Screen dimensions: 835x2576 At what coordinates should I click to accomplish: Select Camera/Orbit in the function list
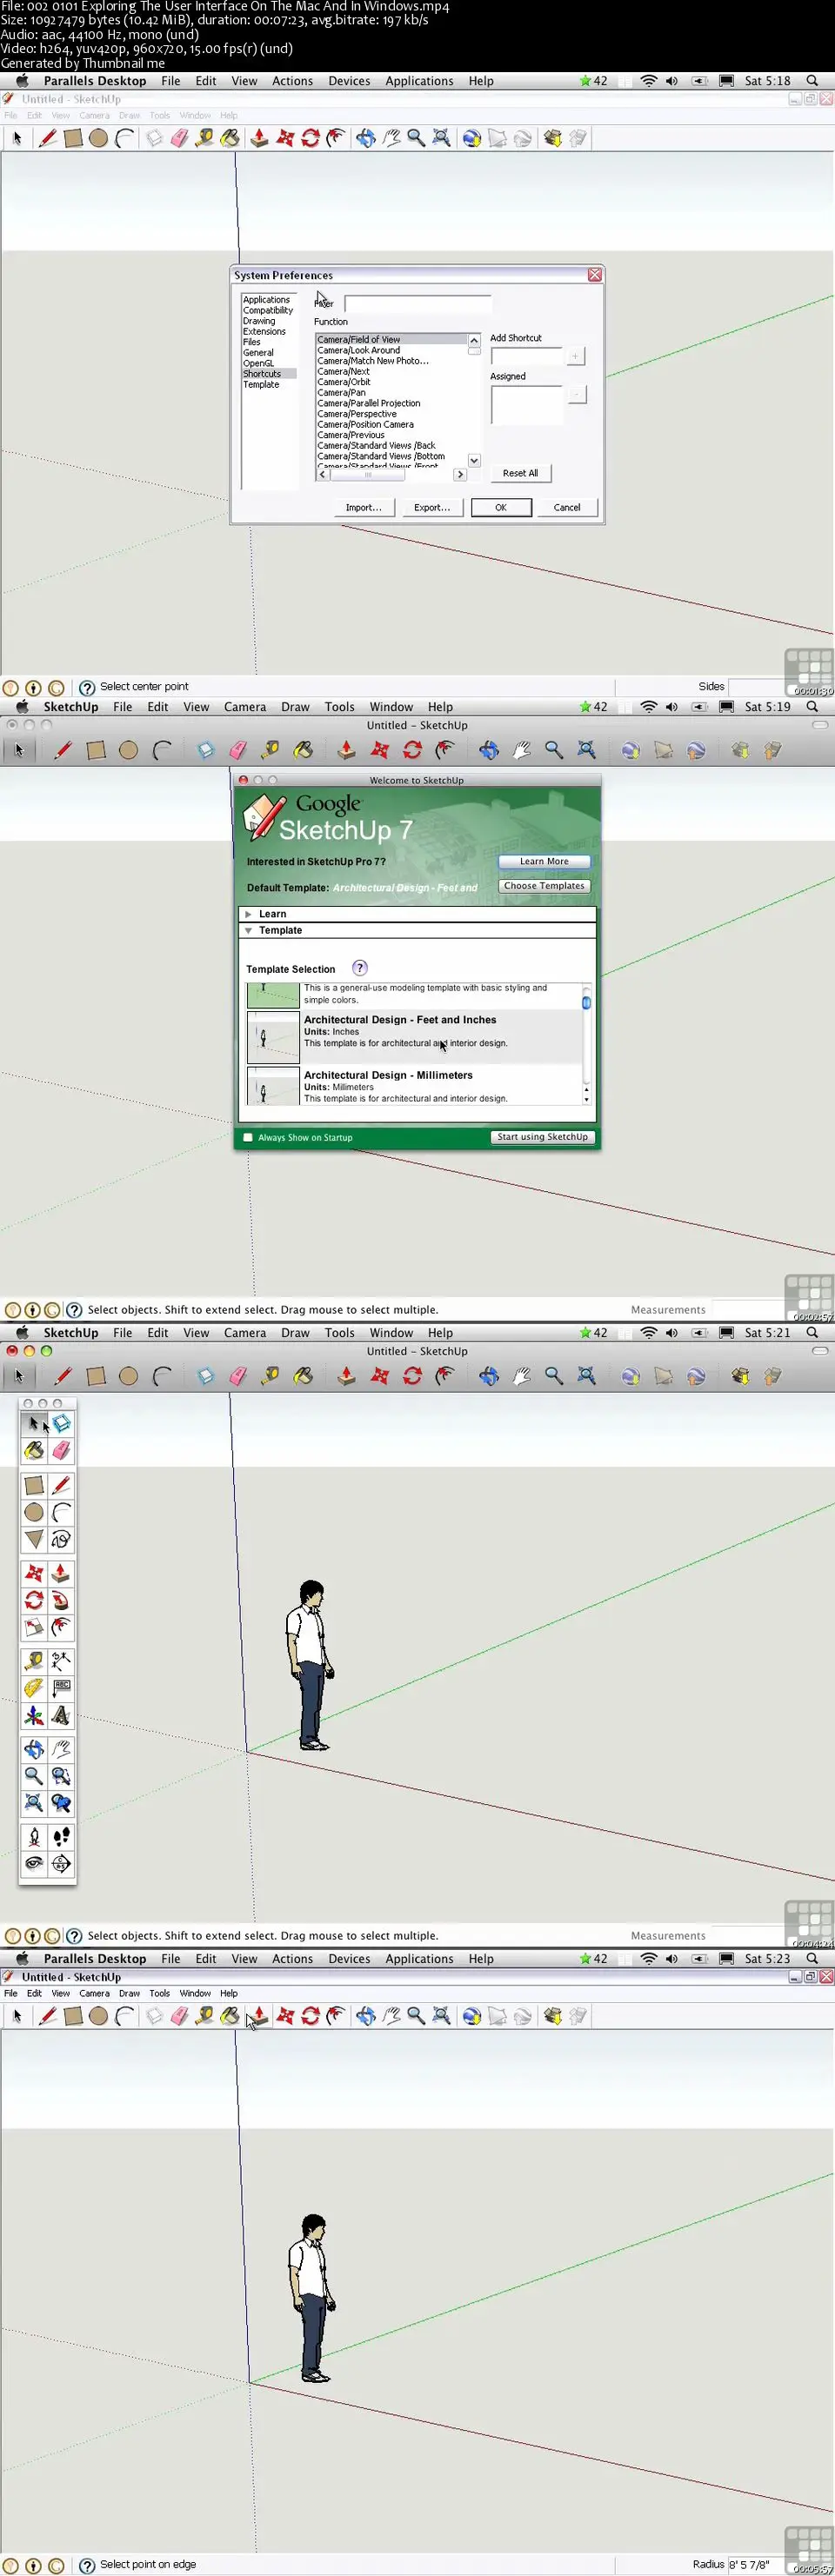coord(344,382)
